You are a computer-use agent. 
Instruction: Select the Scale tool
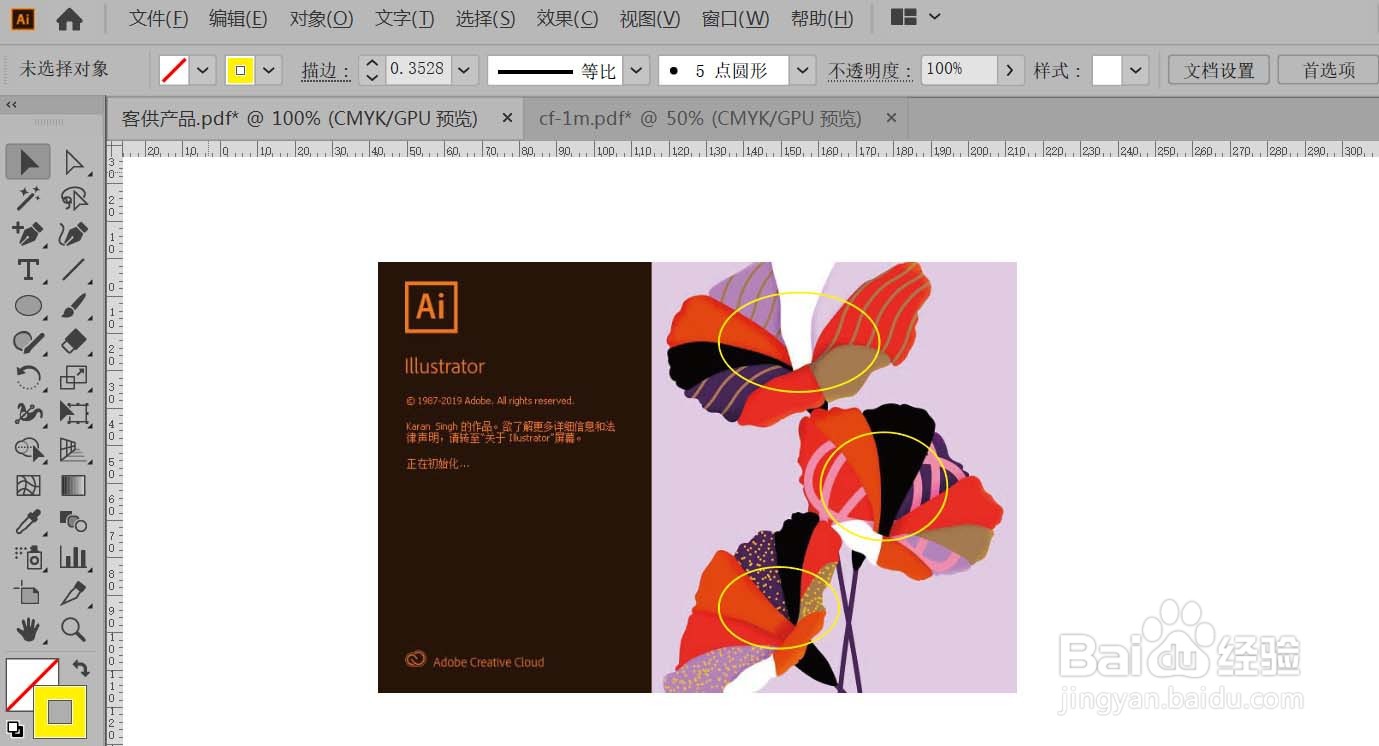coord(74,377)
